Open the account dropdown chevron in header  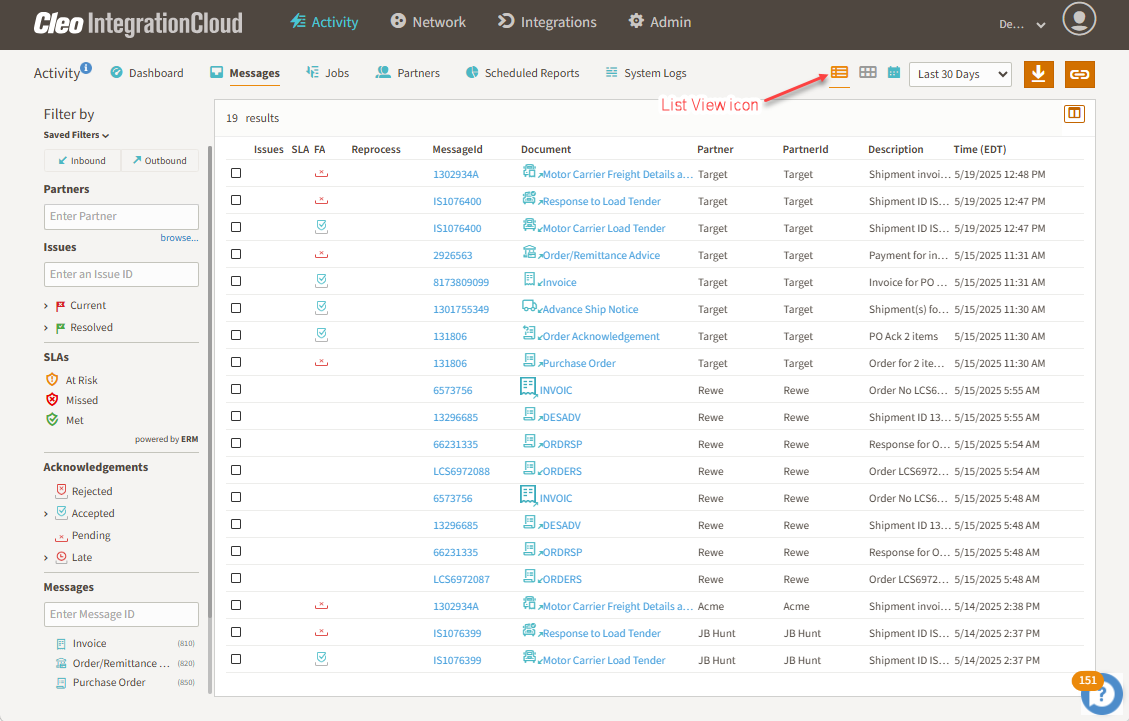1040,24
